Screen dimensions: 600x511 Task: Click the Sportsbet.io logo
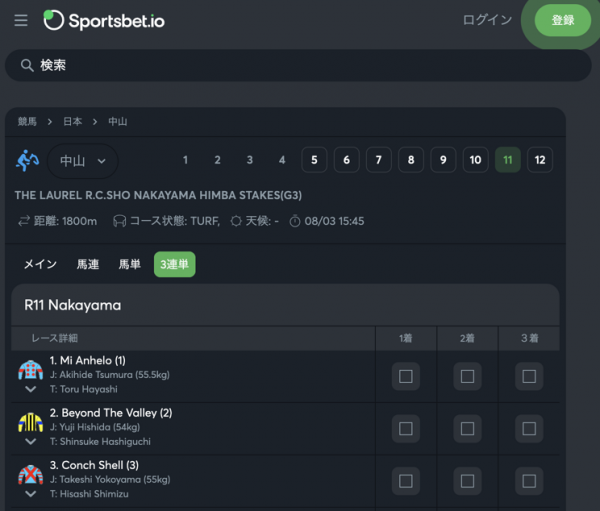[104, 20]
